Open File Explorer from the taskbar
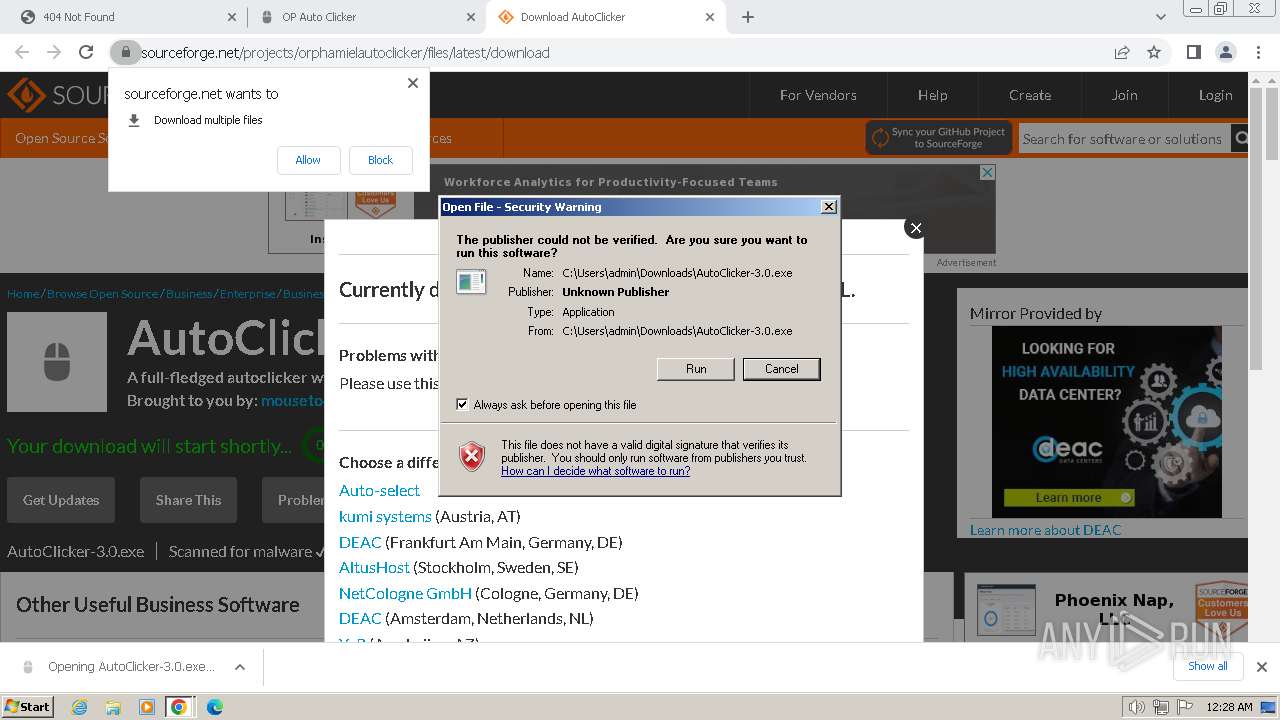The image size is (1280, 720). click(x=113, y=707)
